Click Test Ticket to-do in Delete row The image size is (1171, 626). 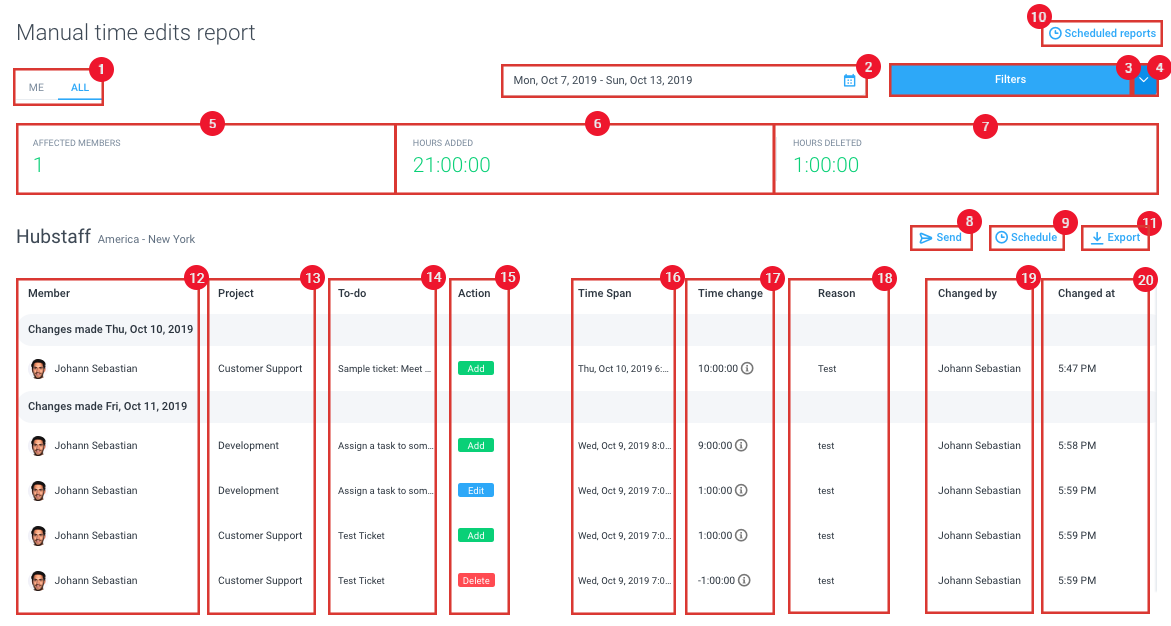[x=361, y=580]
